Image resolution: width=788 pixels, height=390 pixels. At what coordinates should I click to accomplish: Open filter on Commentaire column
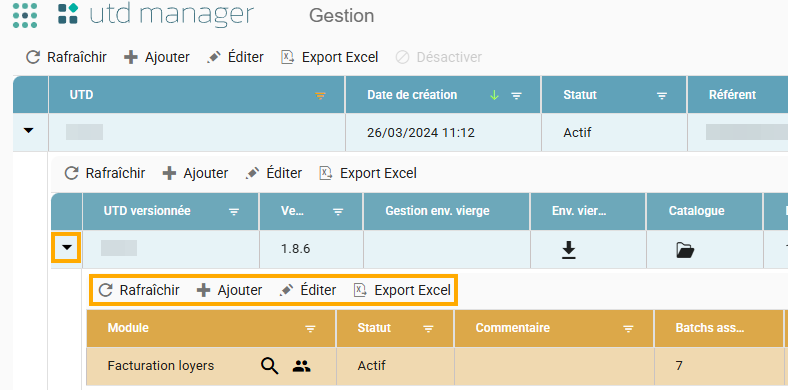pos(628,329)
